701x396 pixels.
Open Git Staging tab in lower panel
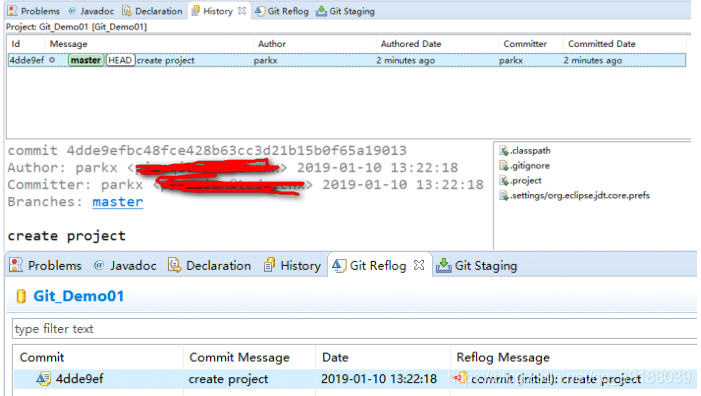click(x=477, y=265)
